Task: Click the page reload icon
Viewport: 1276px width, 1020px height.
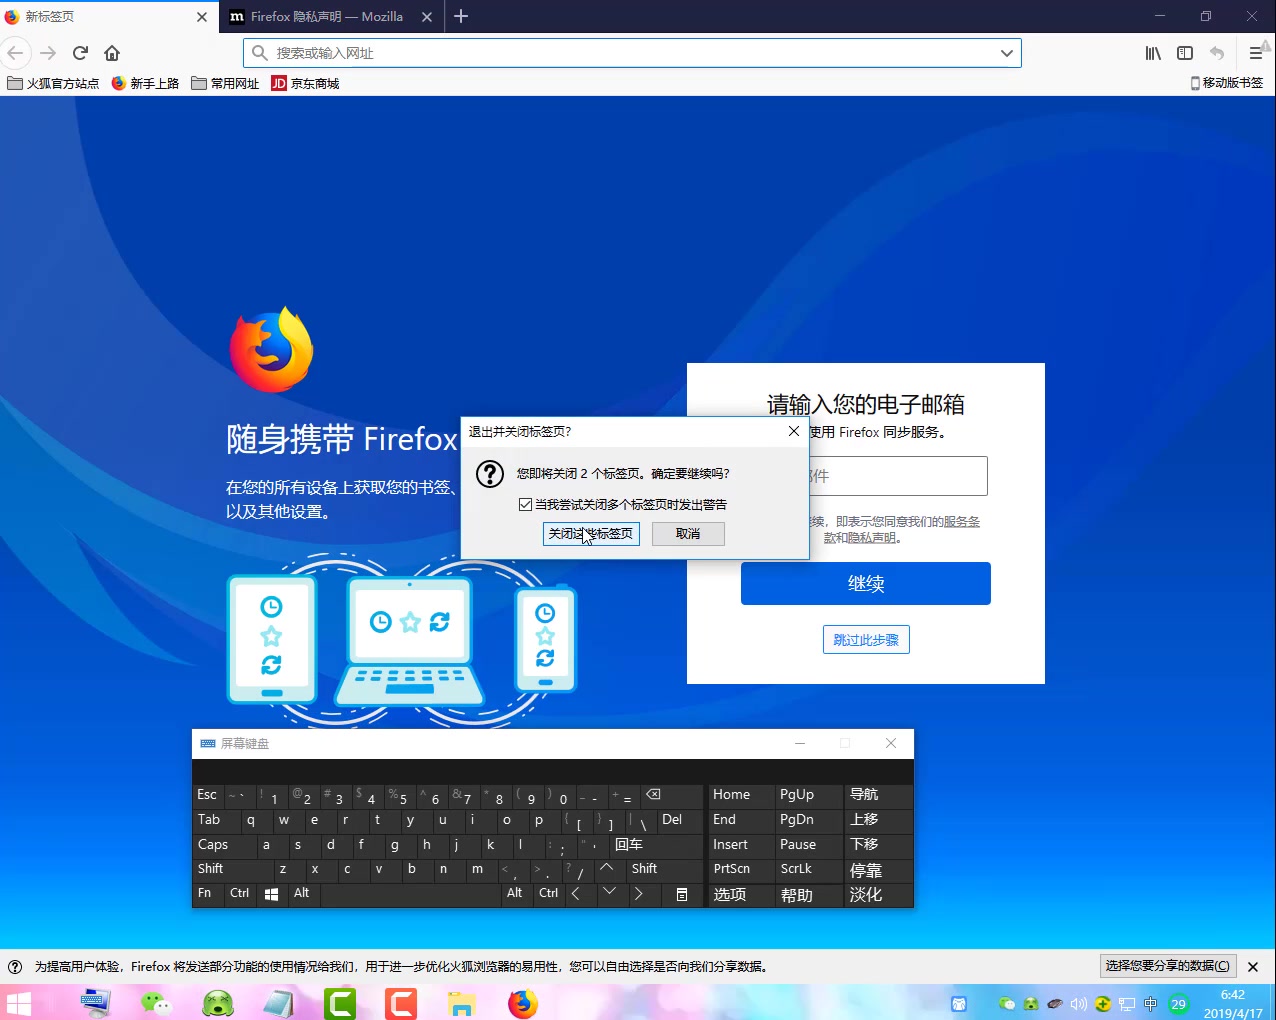Action: [x=80, y=53]
